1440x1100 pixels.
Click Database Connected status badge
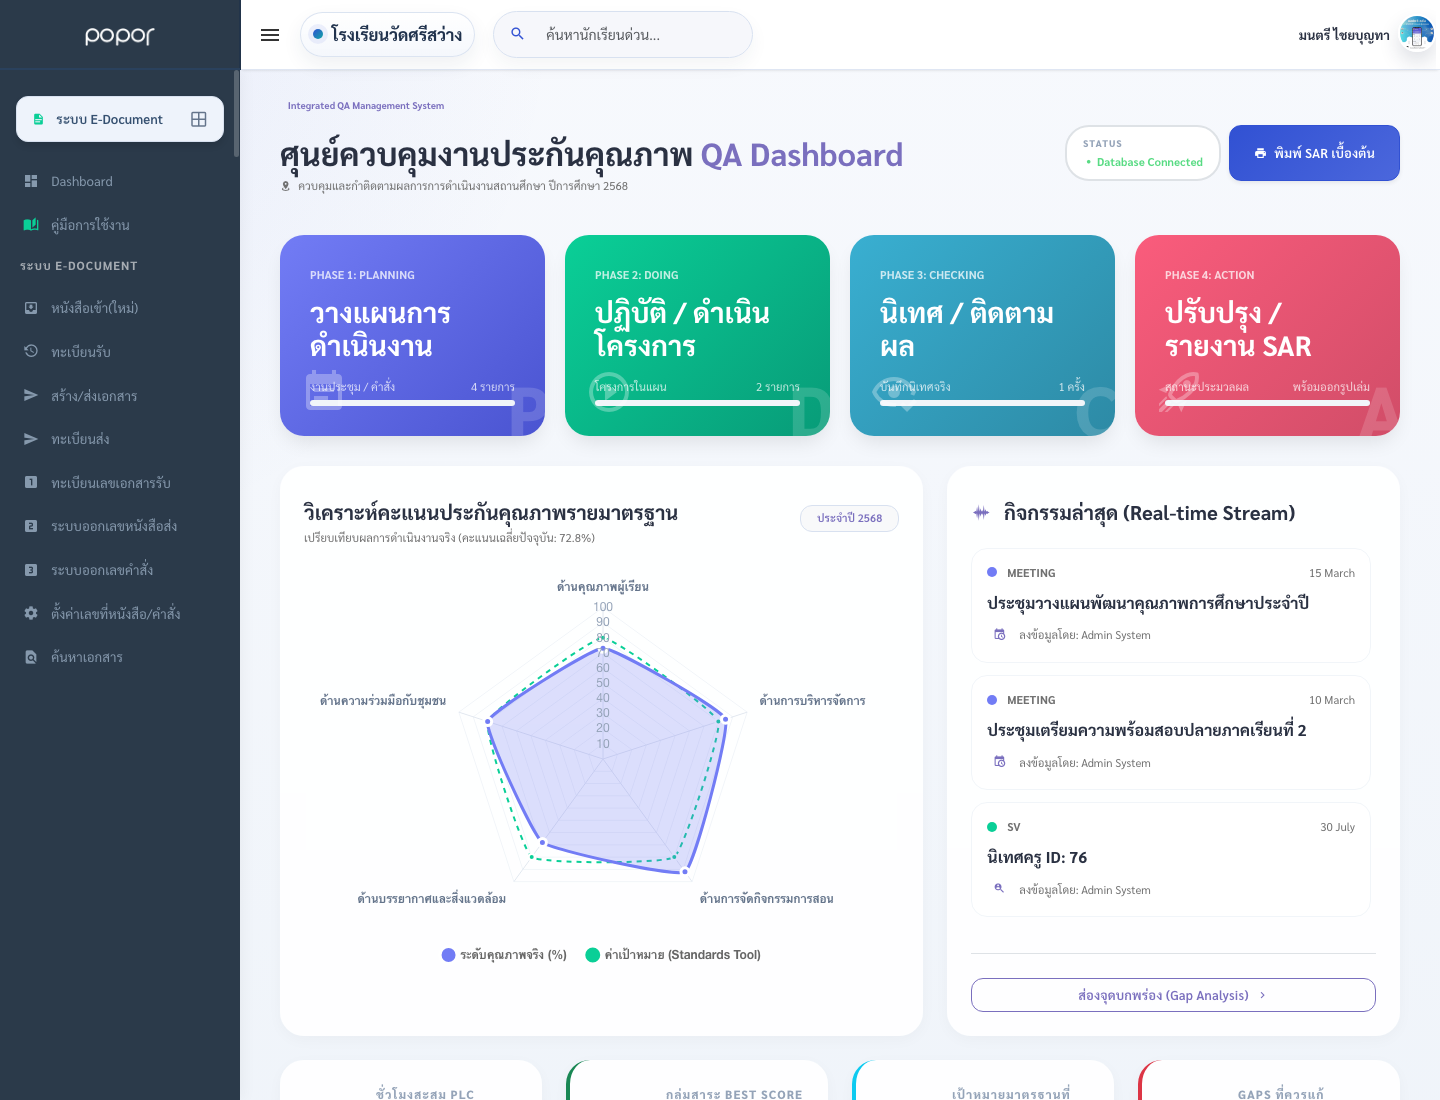coord(1143,153)
